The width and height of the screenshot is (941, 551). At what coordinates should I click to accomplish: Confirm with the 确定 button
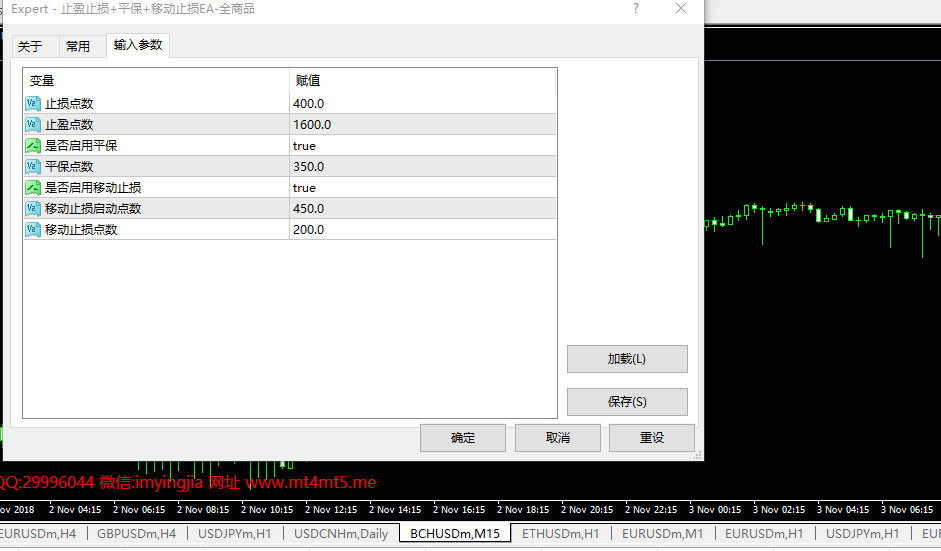click(463, 438)
